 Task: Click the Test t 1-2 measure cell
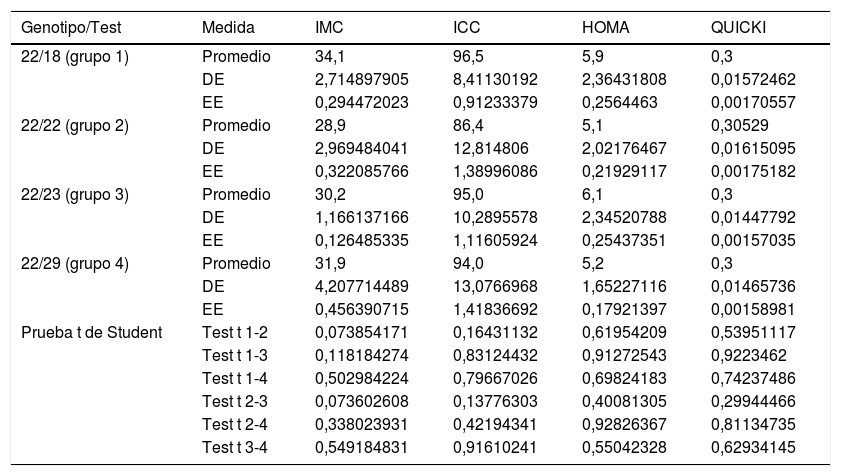(x=235, y=333)
